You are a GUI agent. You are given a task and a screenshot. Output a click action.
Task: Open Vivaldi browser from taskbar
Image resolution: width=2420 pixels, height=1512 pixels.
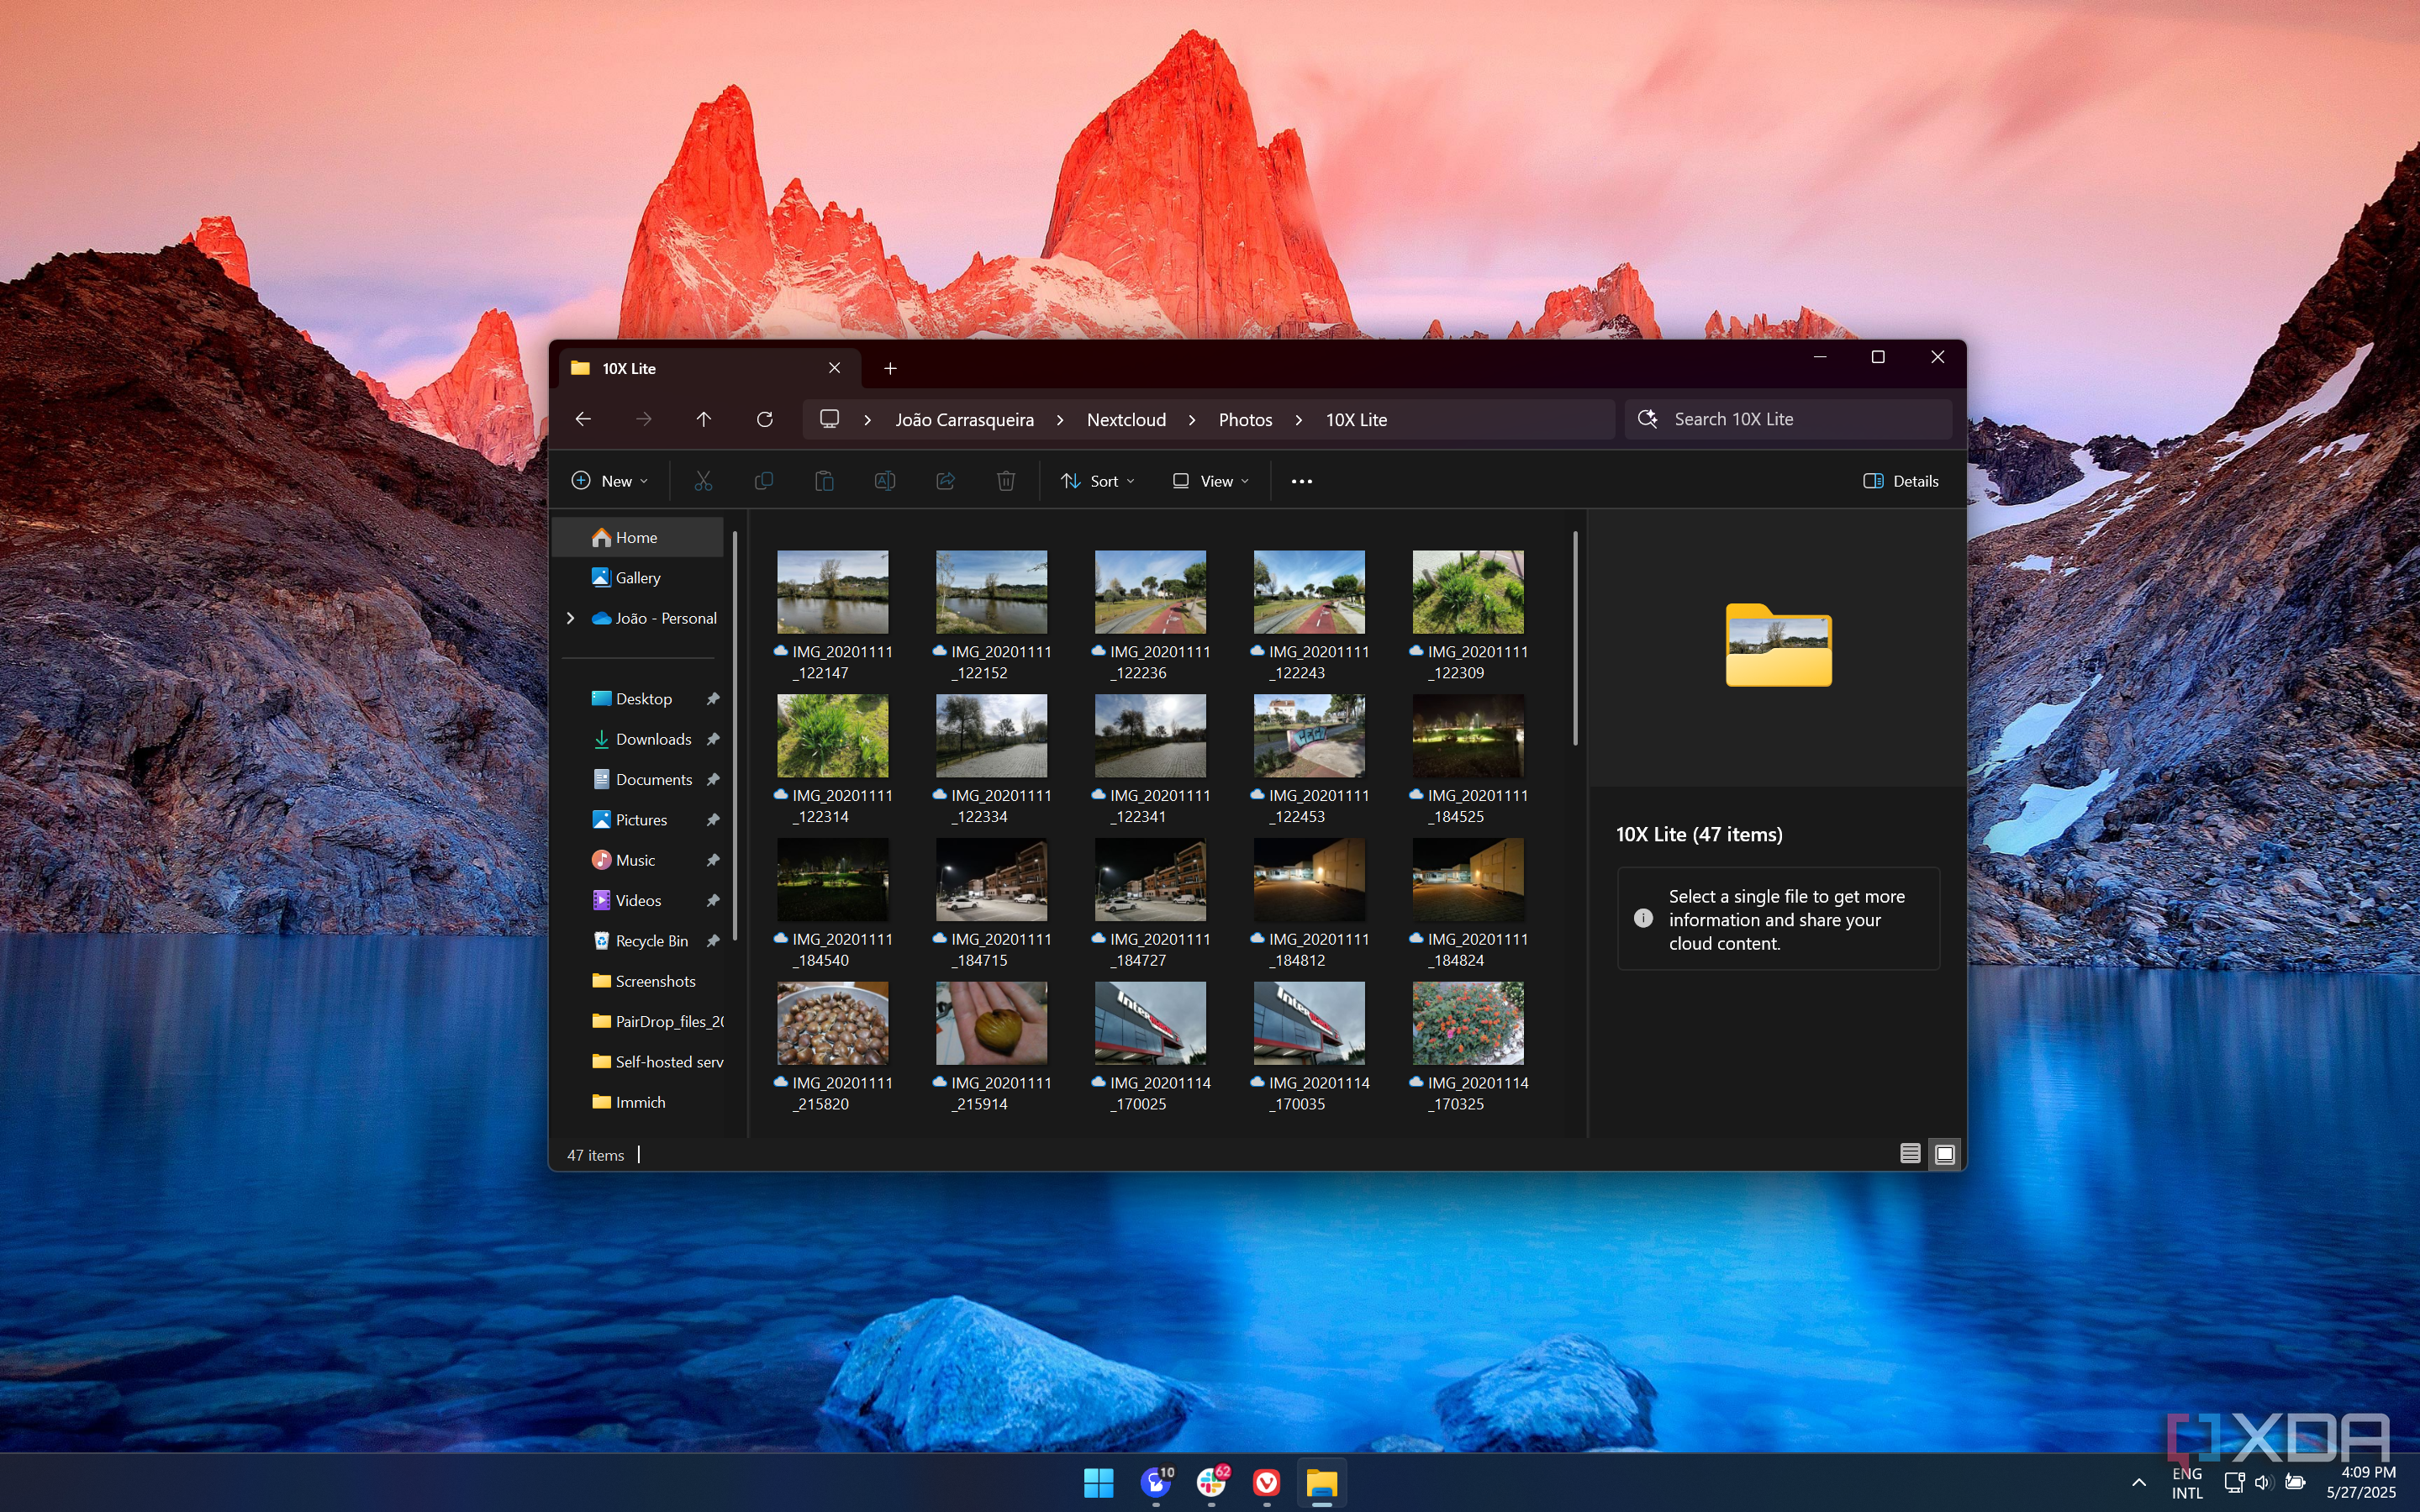(x=1266, y=1482)
